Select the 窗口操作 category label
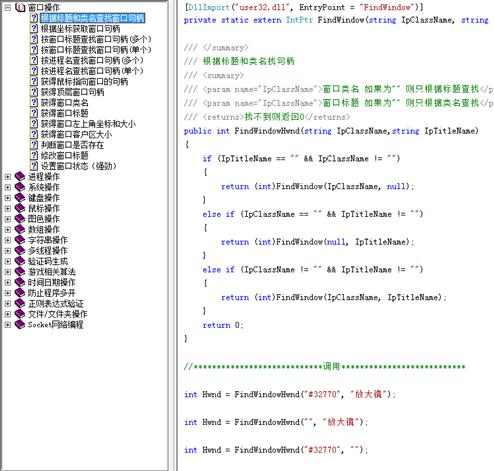 click(44, 7)
